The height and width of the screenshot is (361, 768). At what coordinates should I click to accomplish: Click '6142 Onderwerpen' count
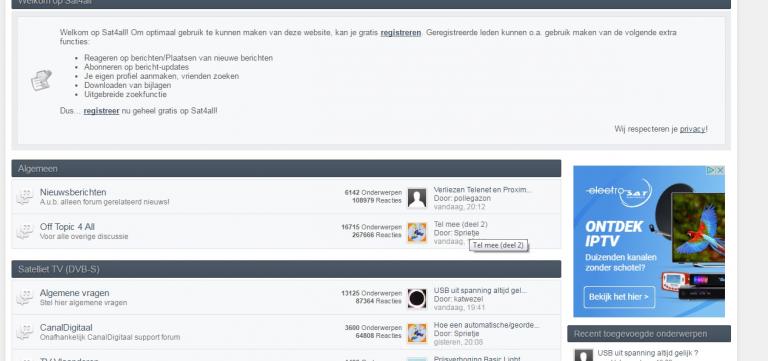coord(373,193)
